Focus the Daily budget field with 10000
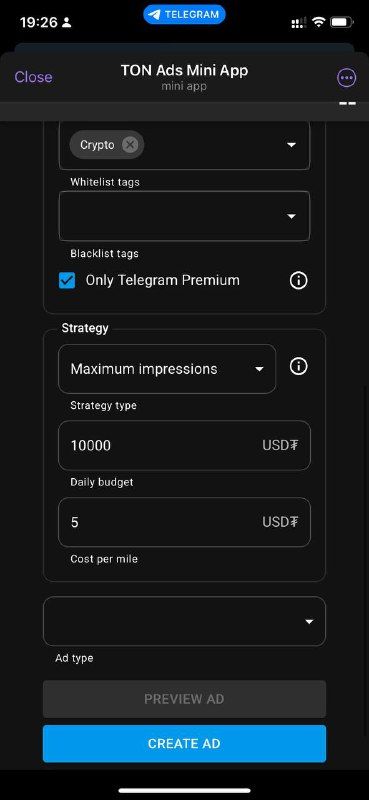 [184, 445]
